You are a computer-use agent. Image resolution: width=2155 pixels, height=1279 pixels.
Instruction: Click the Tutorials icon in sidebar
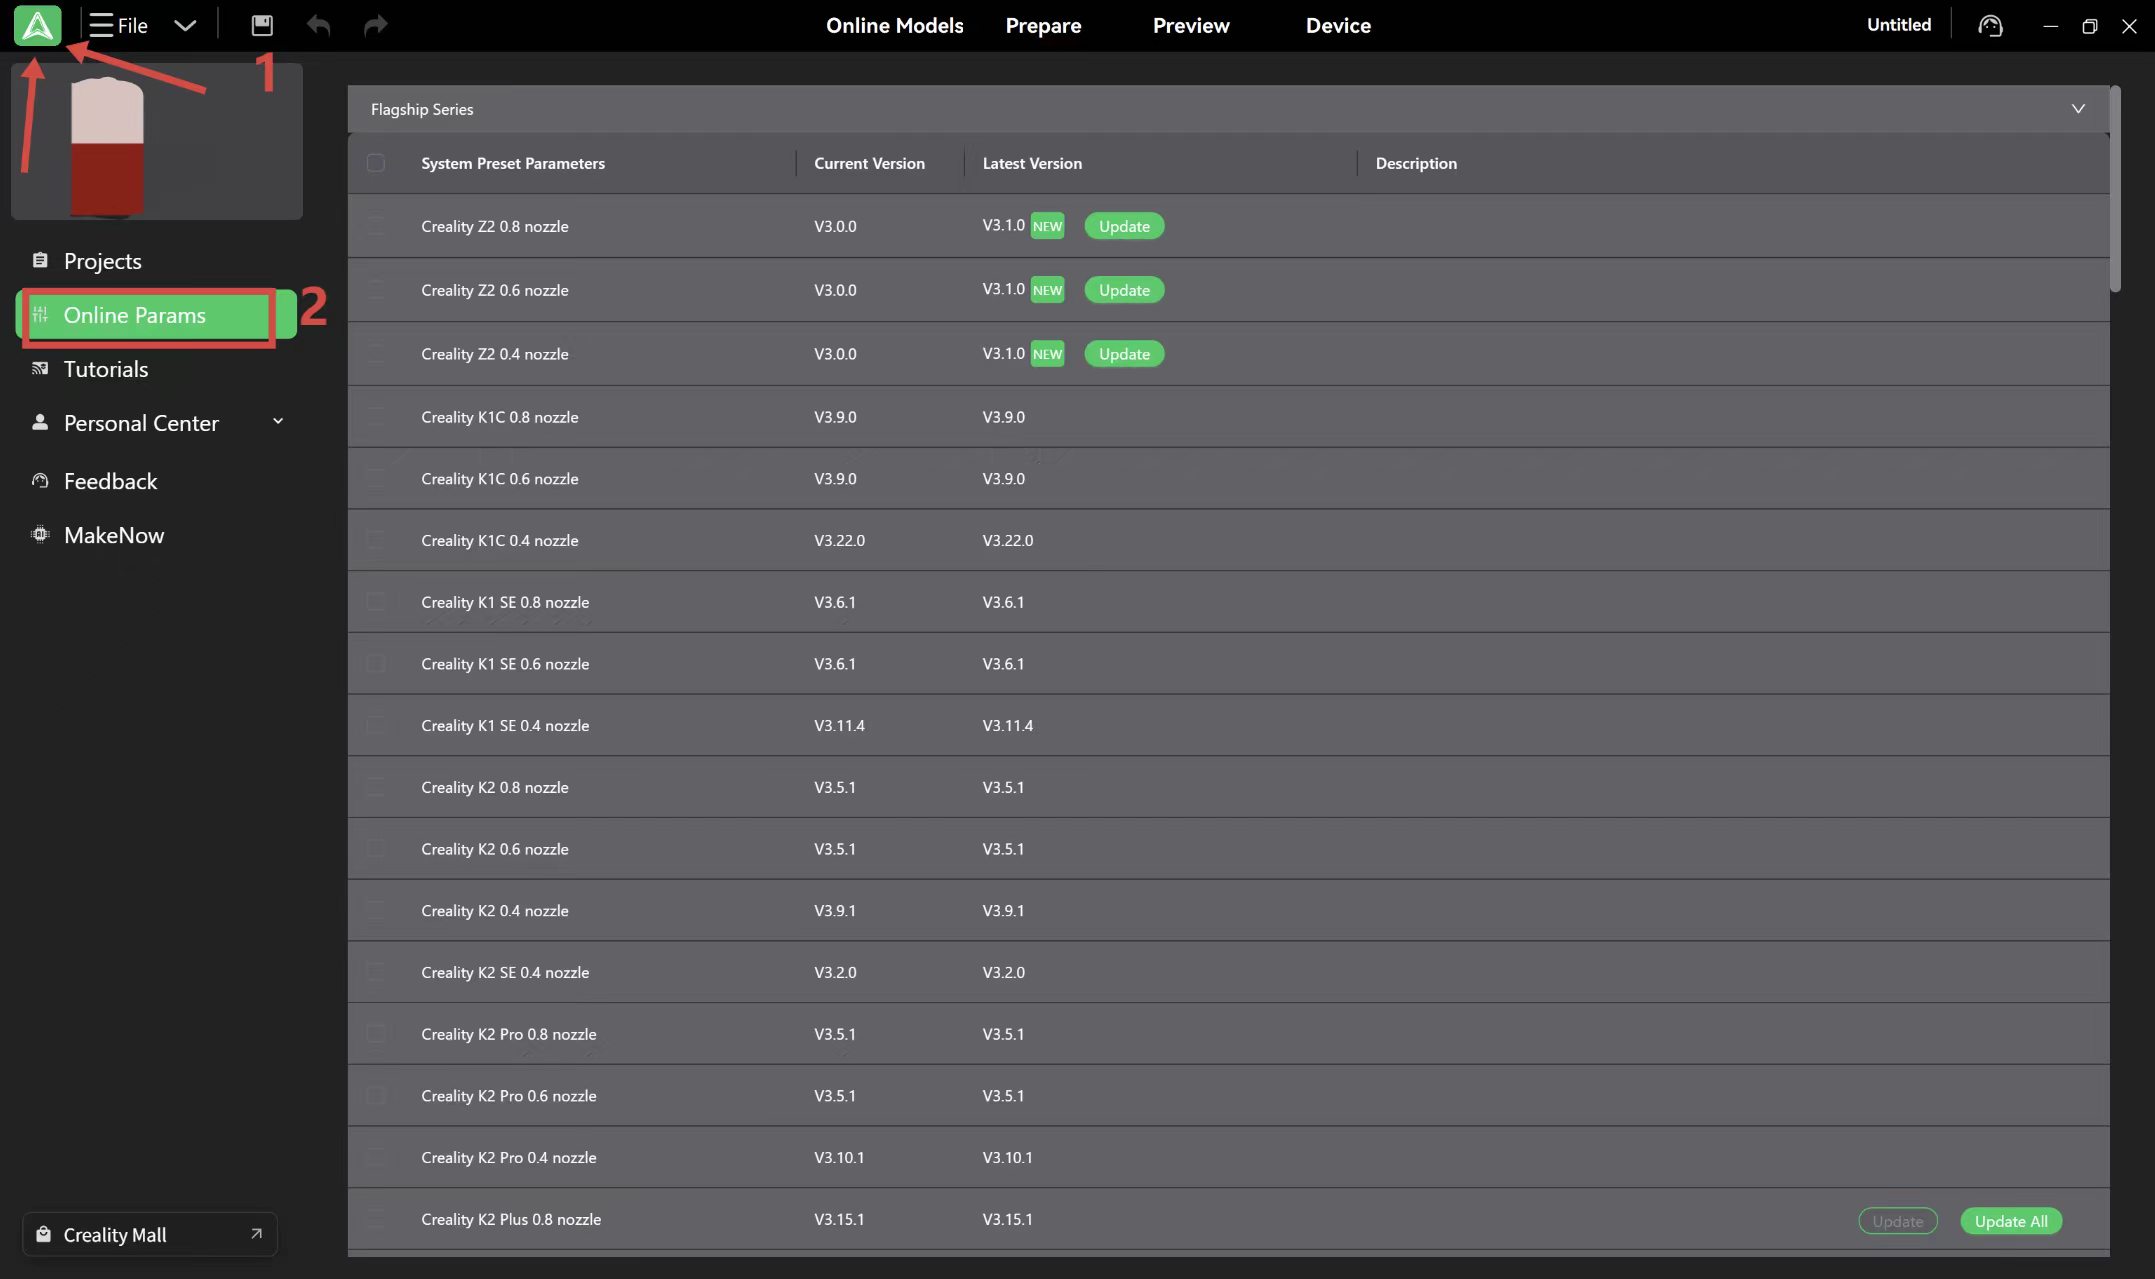click(40, 369)
